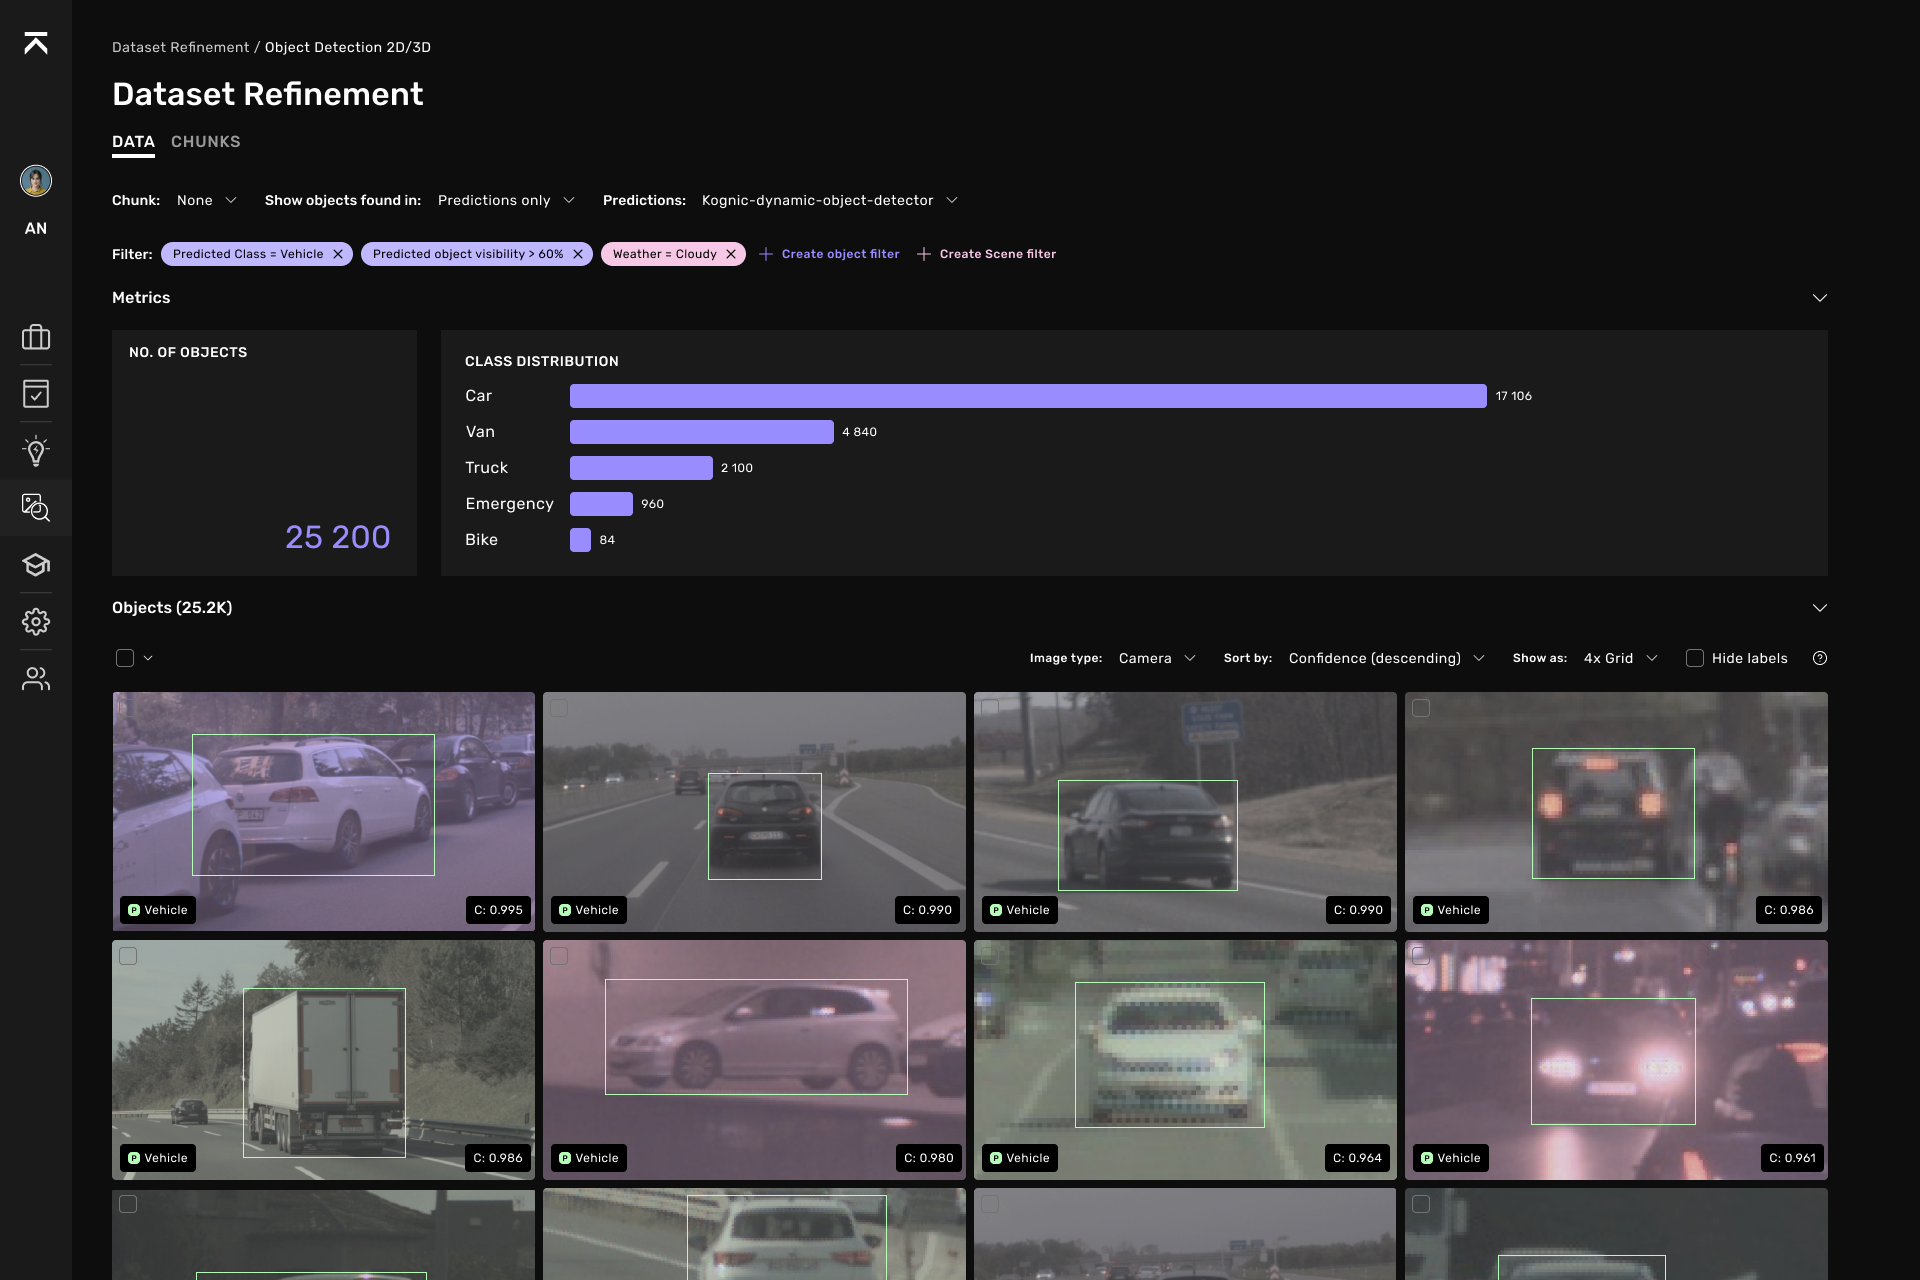Click Create object filter

(840, 253)
